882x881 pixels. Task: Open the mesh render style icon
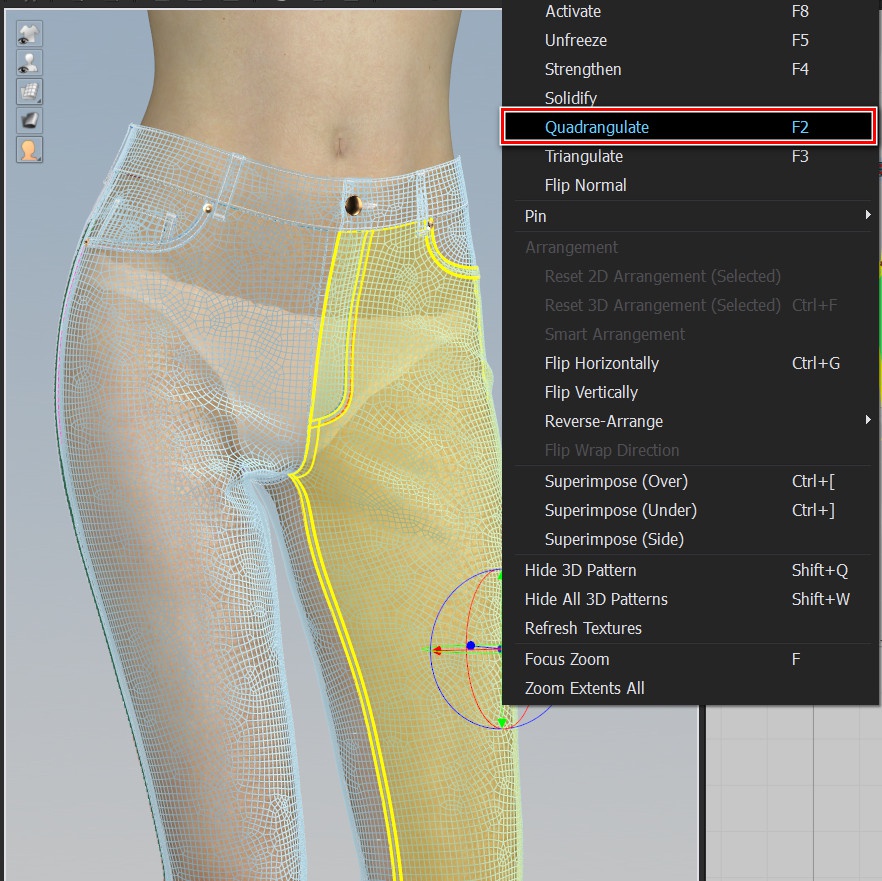click(29, 92)
